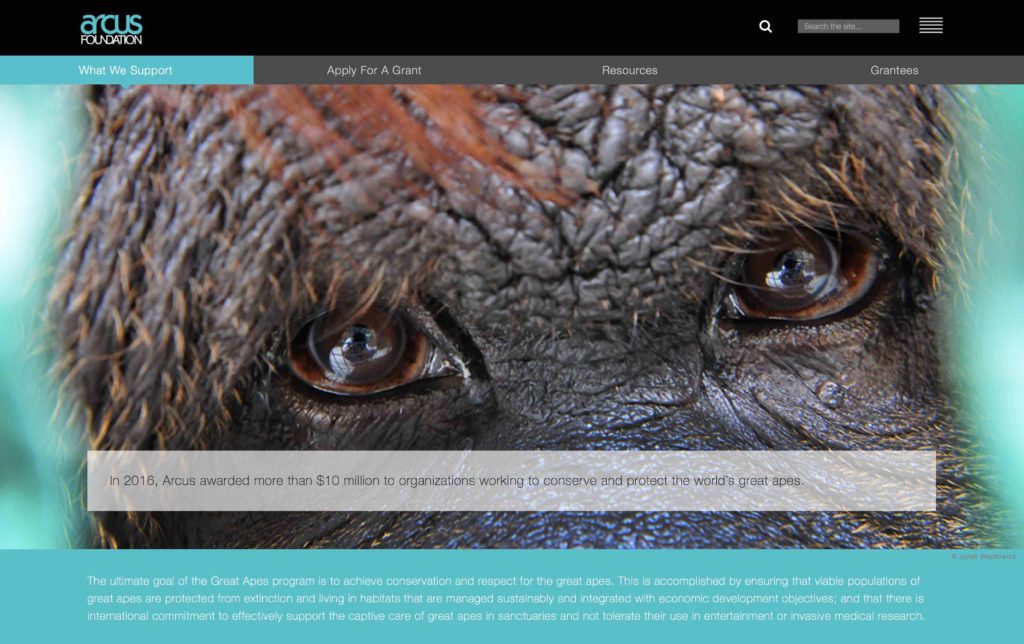Open the Grantees tab
The height and width of the screenshot is (644, 1024).
click(x=894, y=70)
